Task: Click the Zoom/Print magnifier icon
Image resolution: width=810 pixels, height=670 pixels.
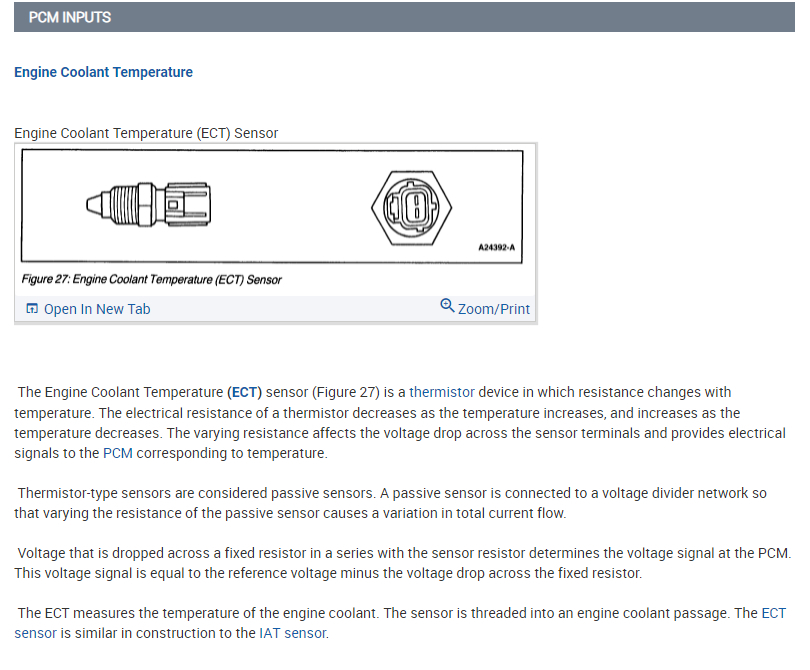Action: pyautogui.click(x=447, y=306)
